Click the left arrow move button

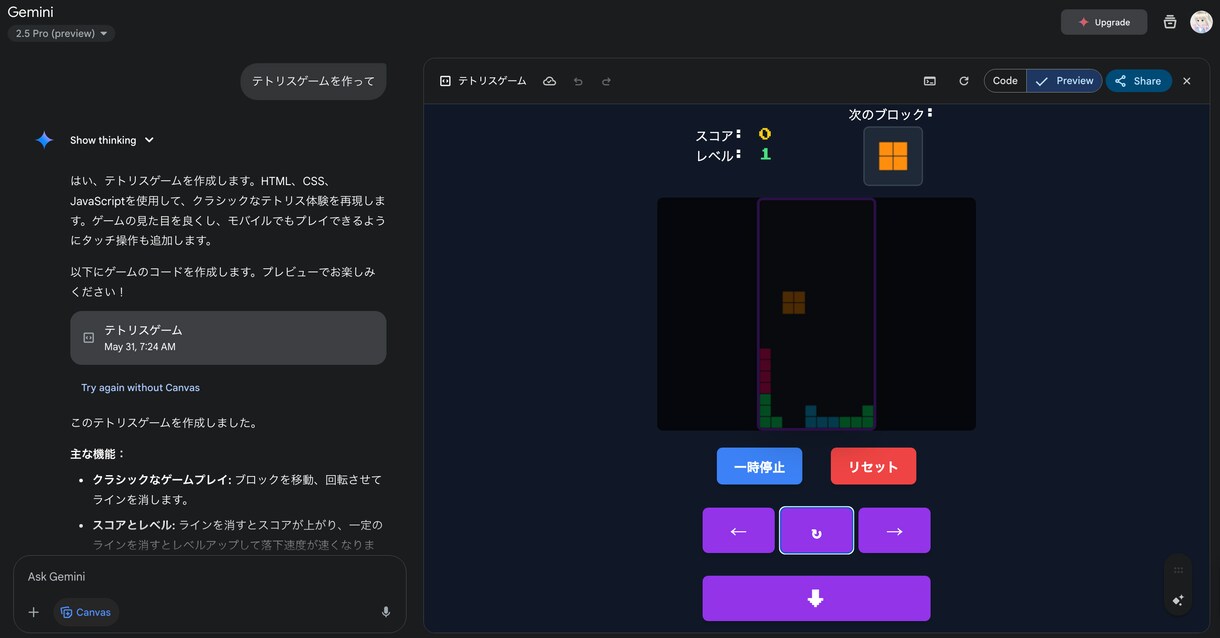pyautogui.click(x=738, y=531)
